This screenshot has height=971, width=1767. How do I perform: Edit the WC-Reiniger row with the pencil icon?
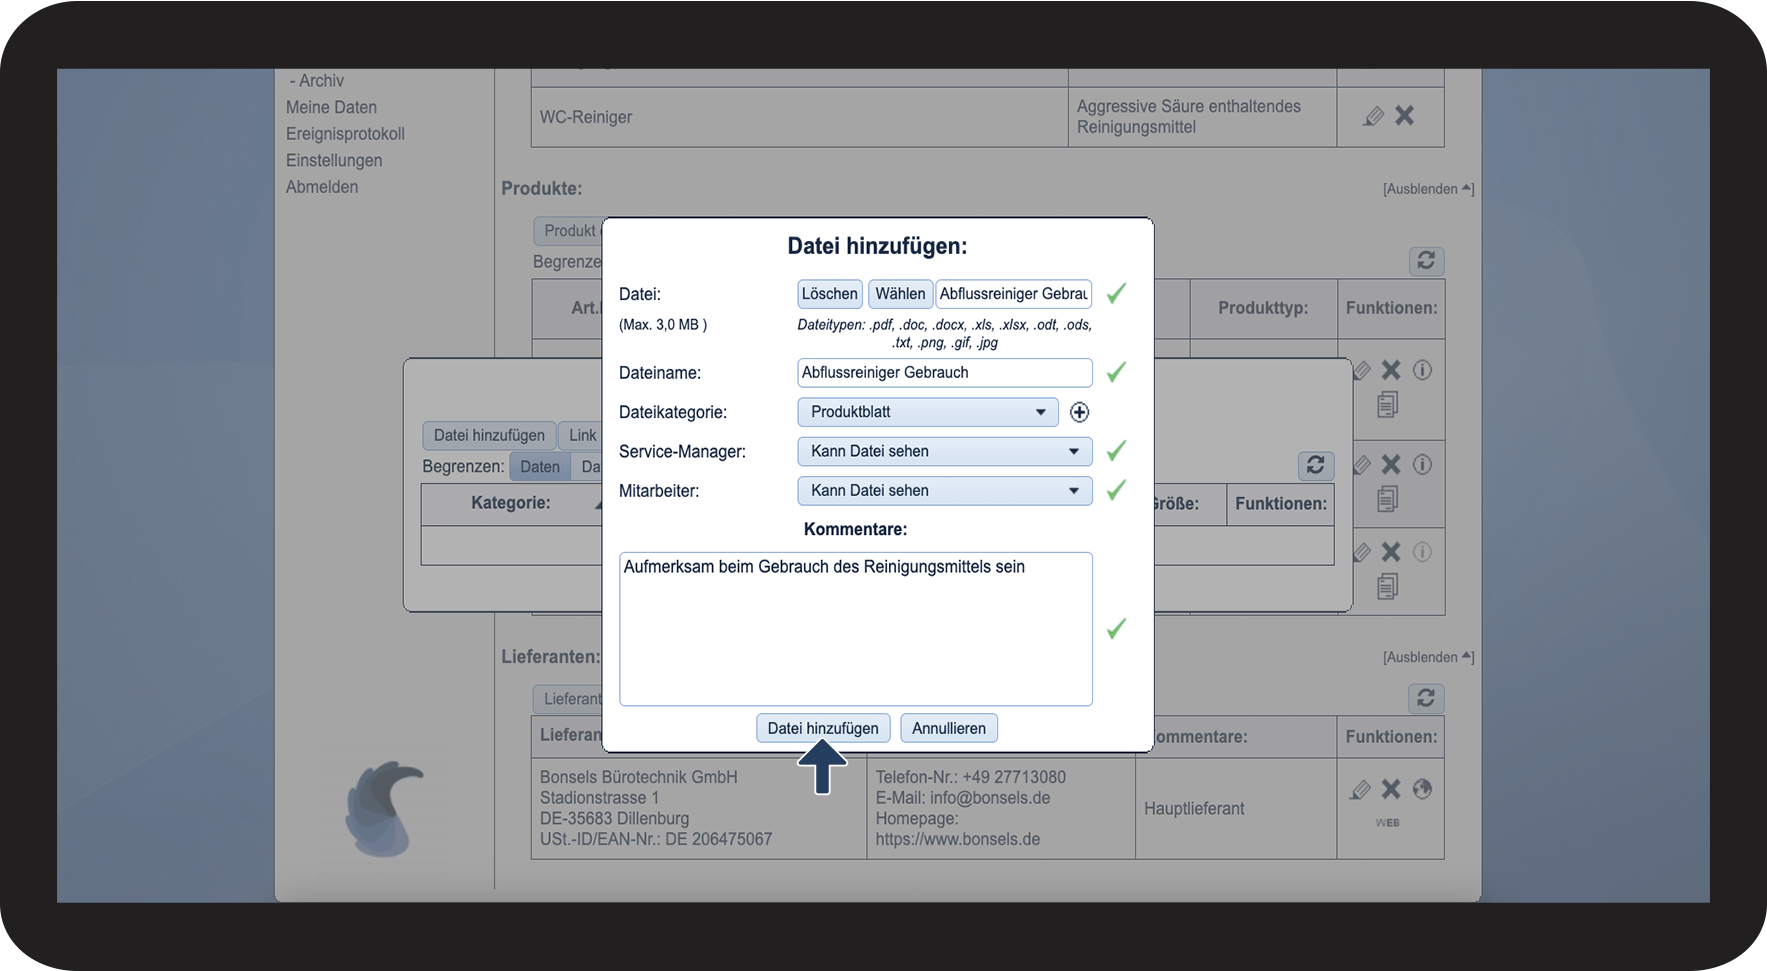(x=1374, y=116)
